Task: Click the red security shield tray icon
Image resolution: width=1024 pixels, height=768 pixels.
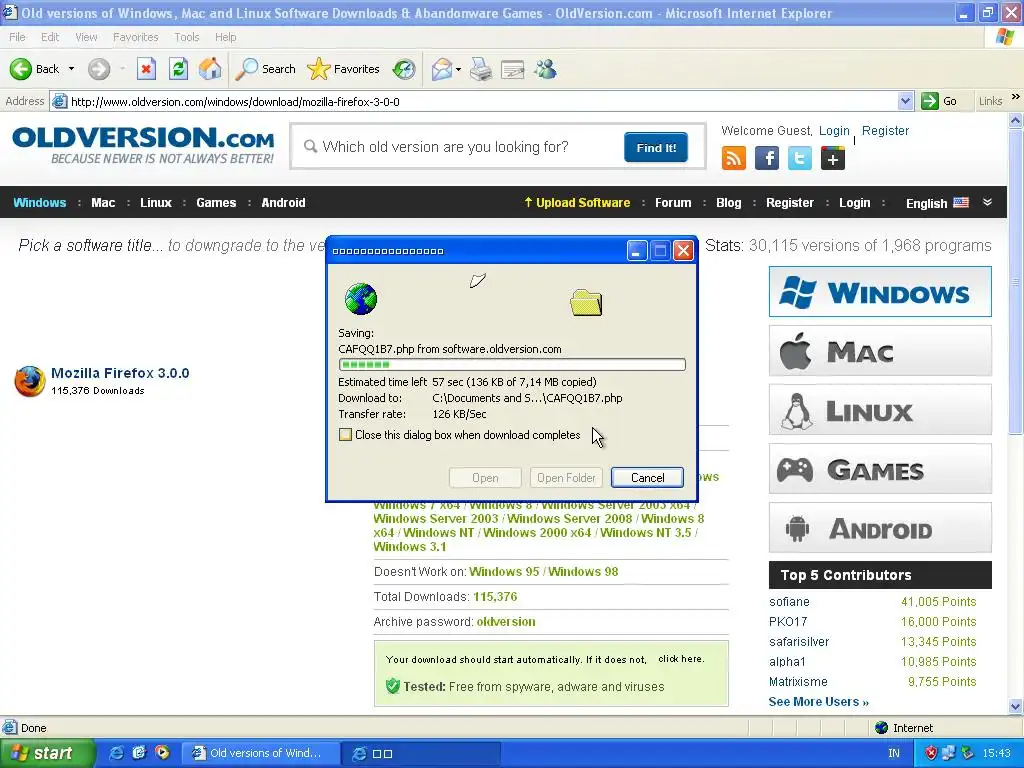Action: click(x=931, y=753)
